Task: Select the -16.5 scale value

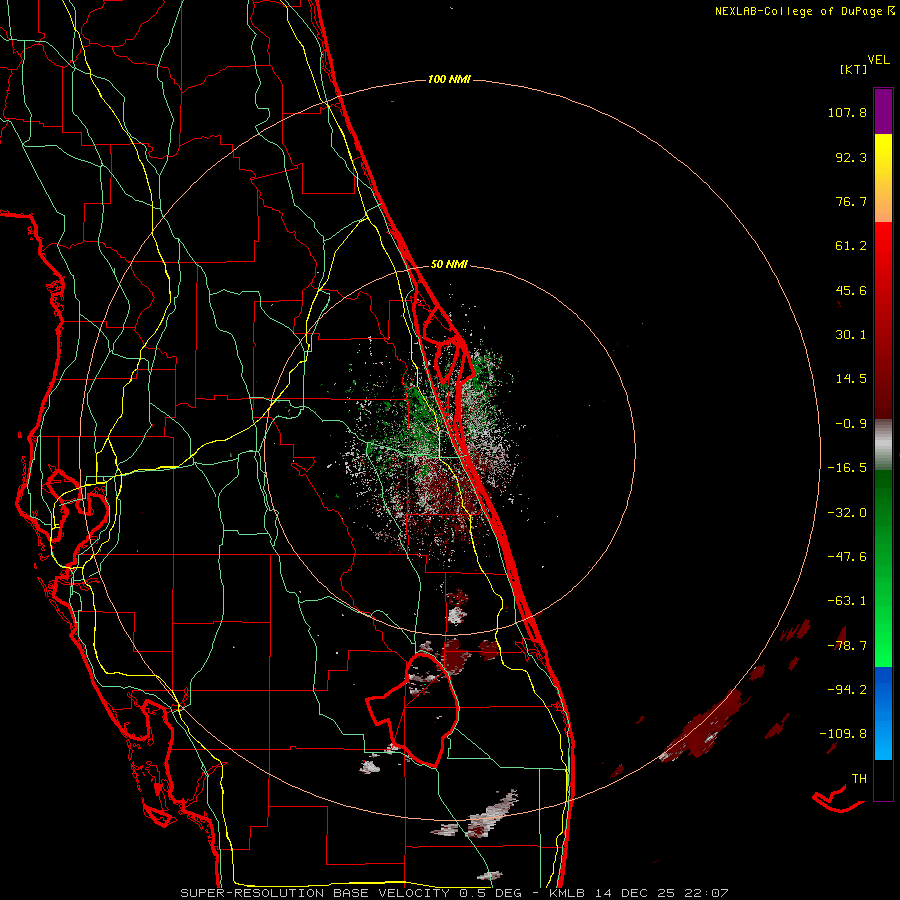Action: point(847,468)
